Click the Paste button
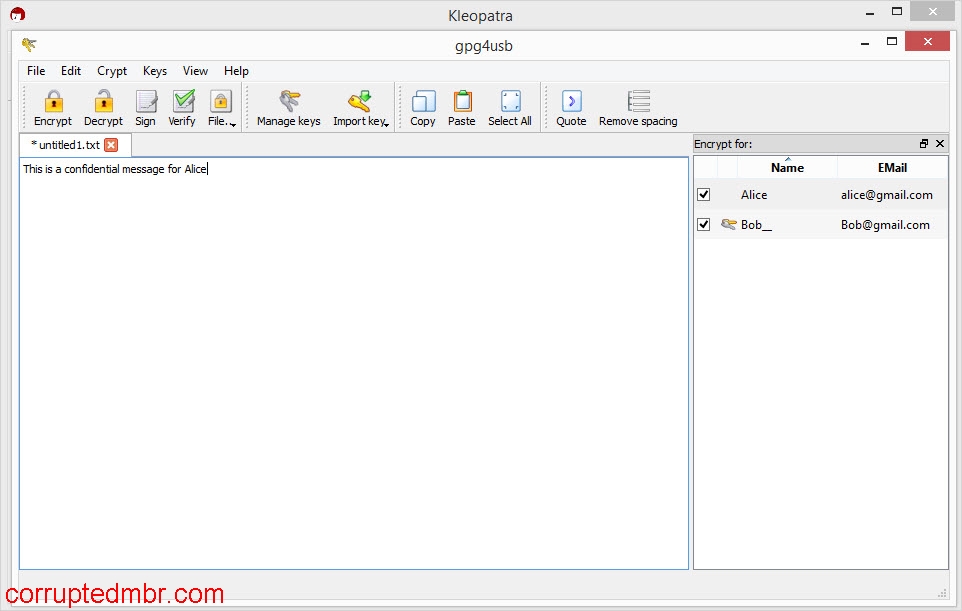 461,105
